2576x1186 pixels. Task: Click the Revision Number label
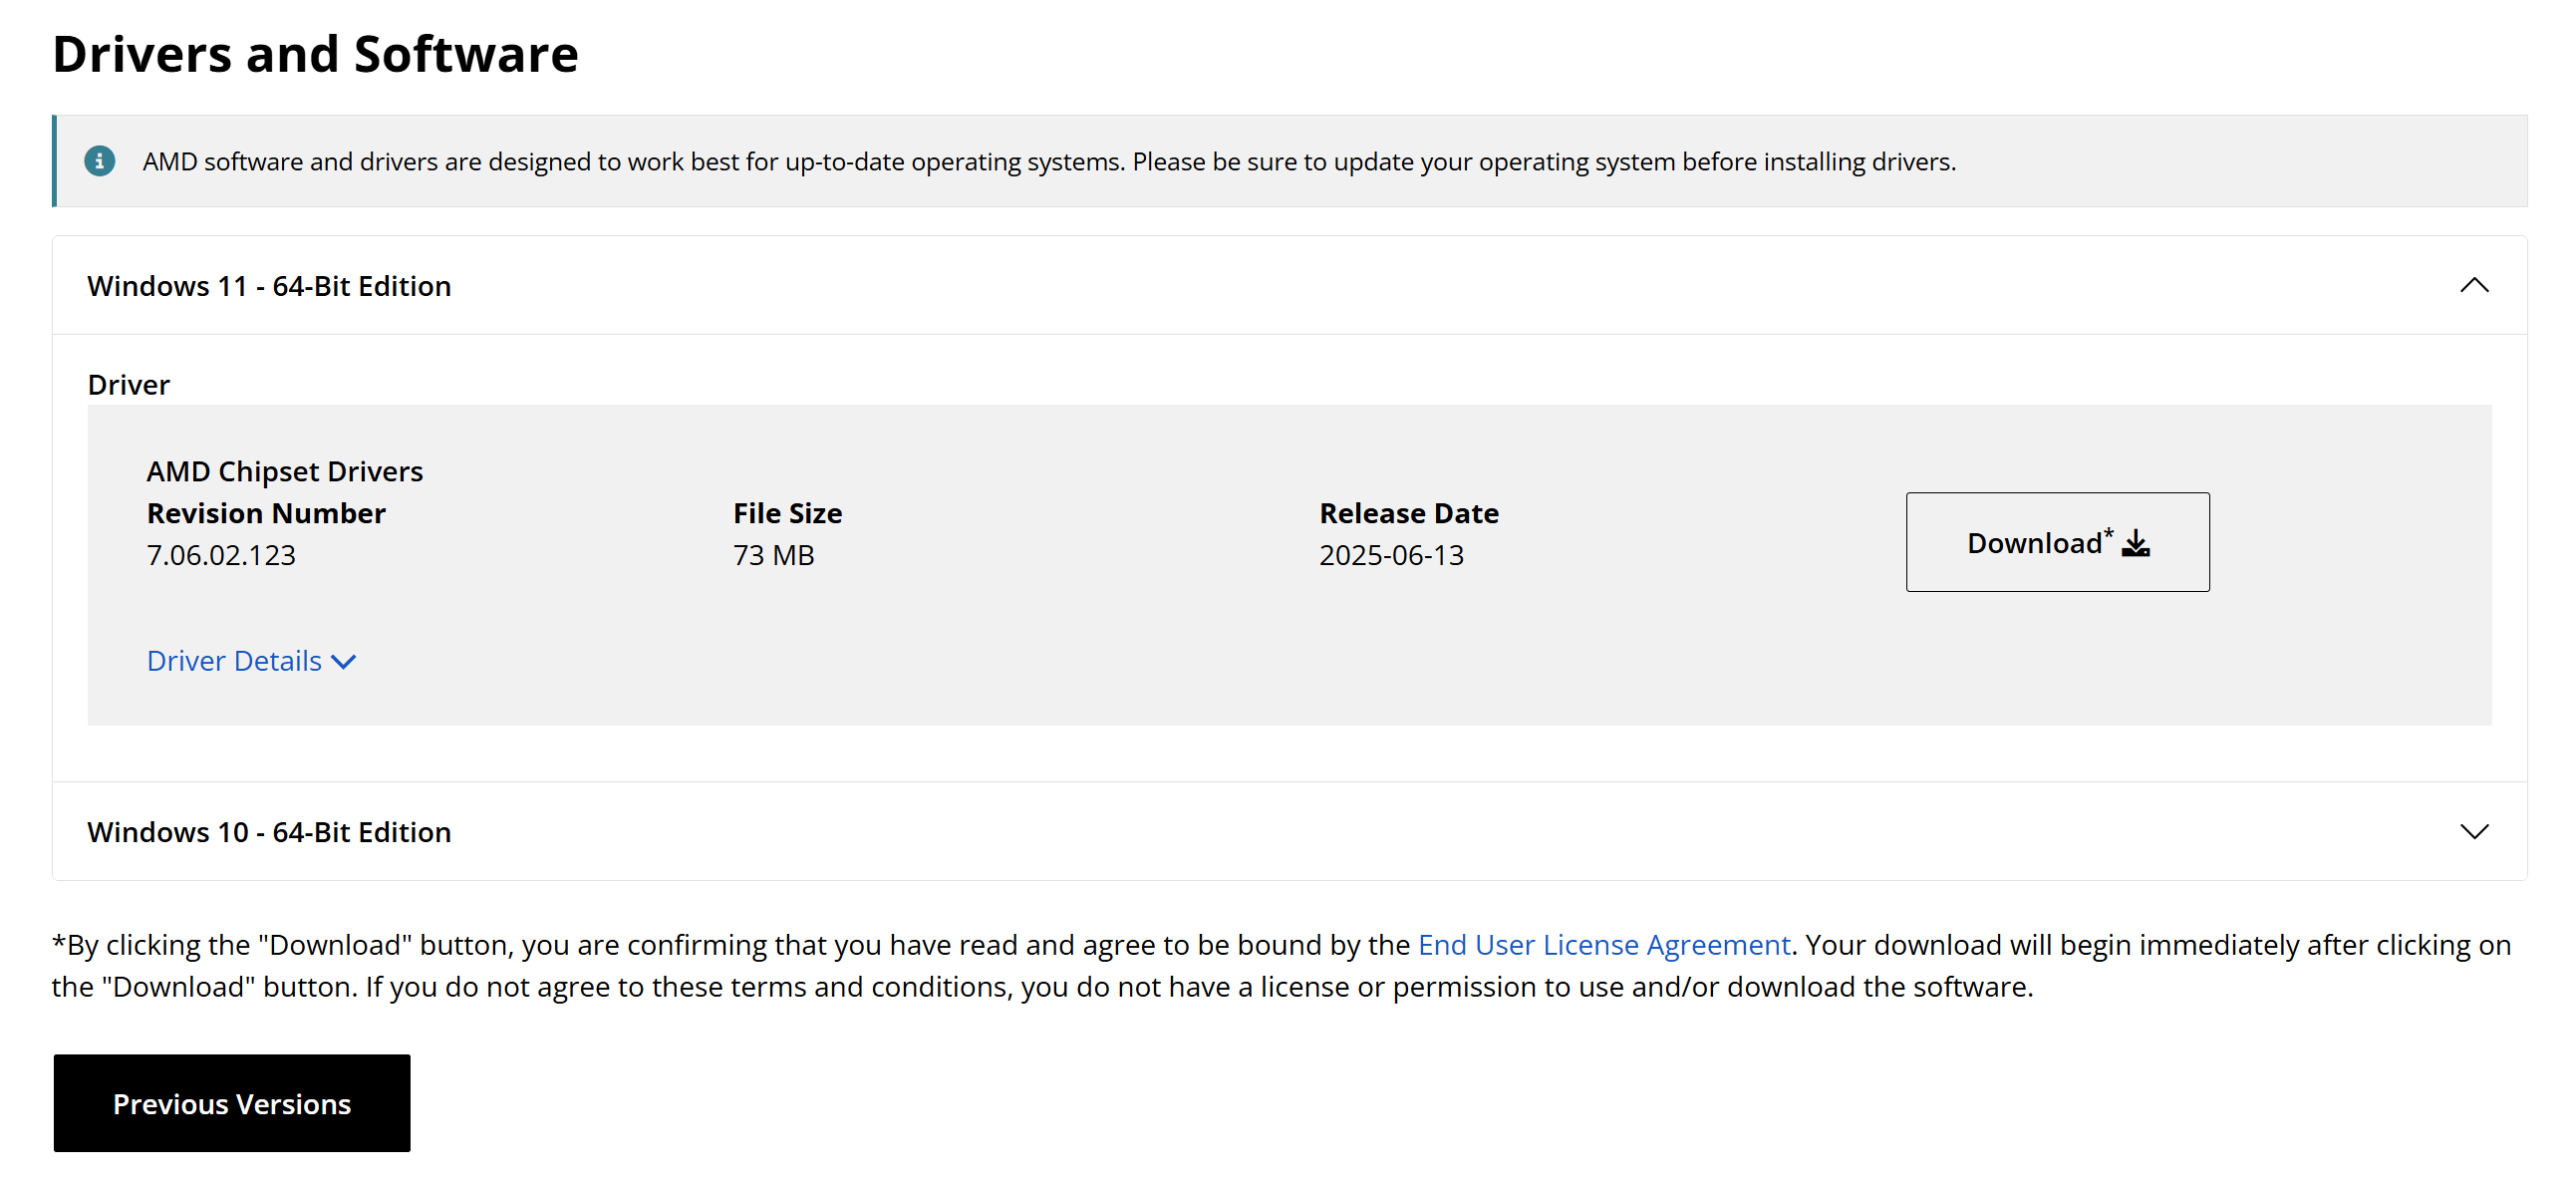pyautogui.click(x=266, y=513)
